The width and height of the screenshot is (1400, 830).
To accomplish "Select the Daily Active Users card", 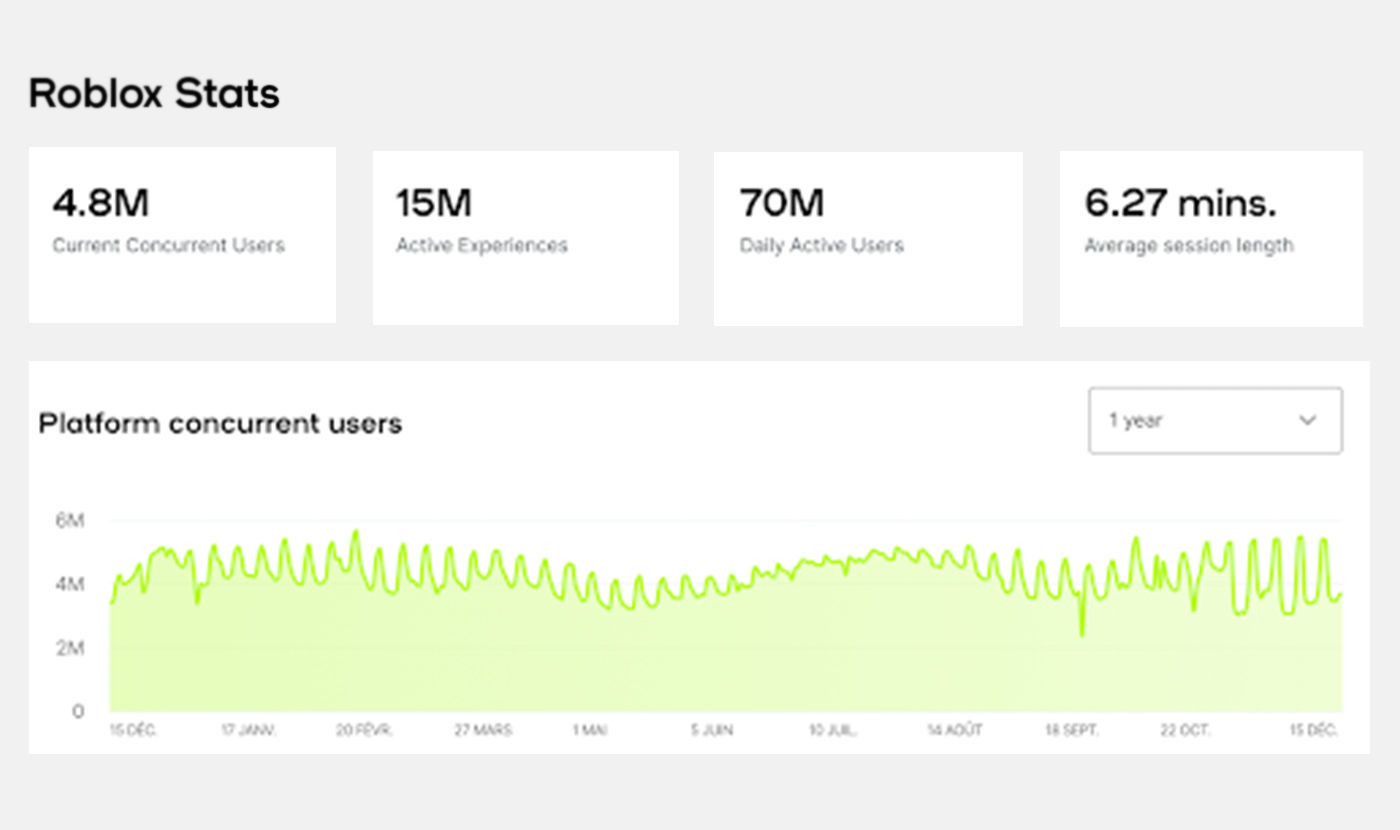I will pyautogui.click(x=868, y=239).
